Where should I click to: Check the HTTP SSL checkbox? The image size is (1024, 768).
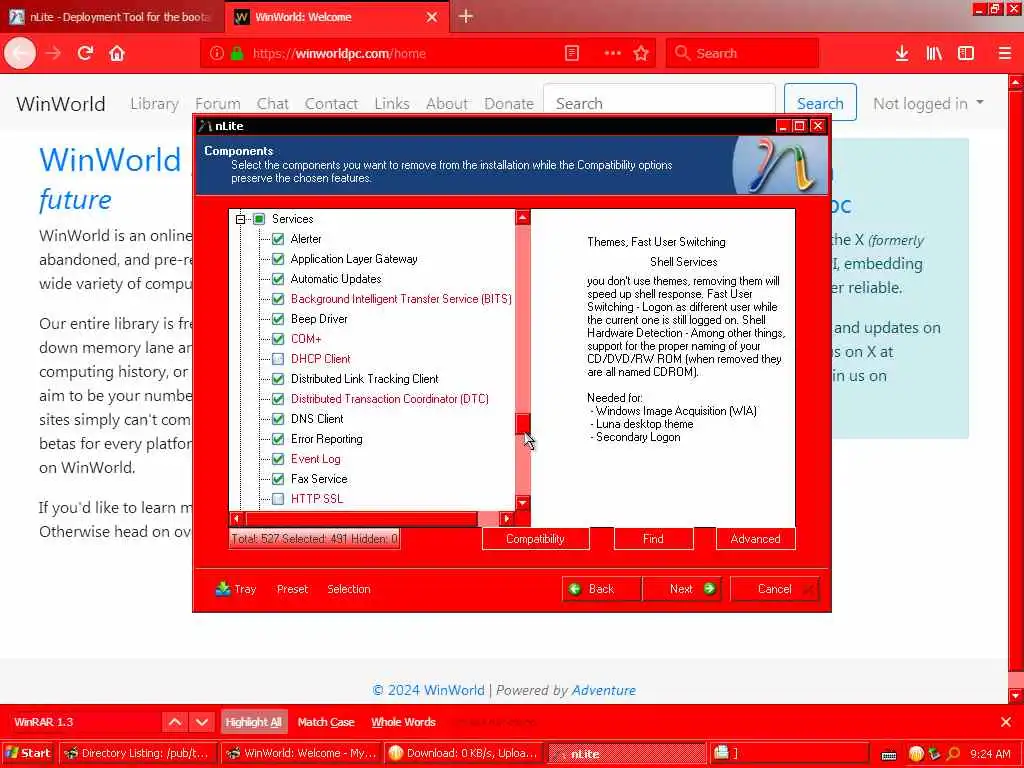(x=278, y=499)
